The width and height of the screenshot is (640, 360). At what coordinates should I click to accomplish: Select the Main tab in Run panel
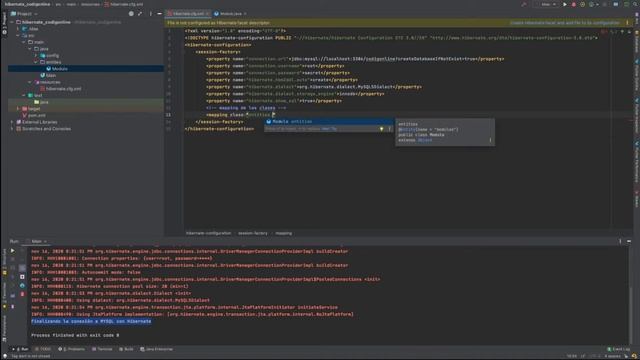point(36,241)
